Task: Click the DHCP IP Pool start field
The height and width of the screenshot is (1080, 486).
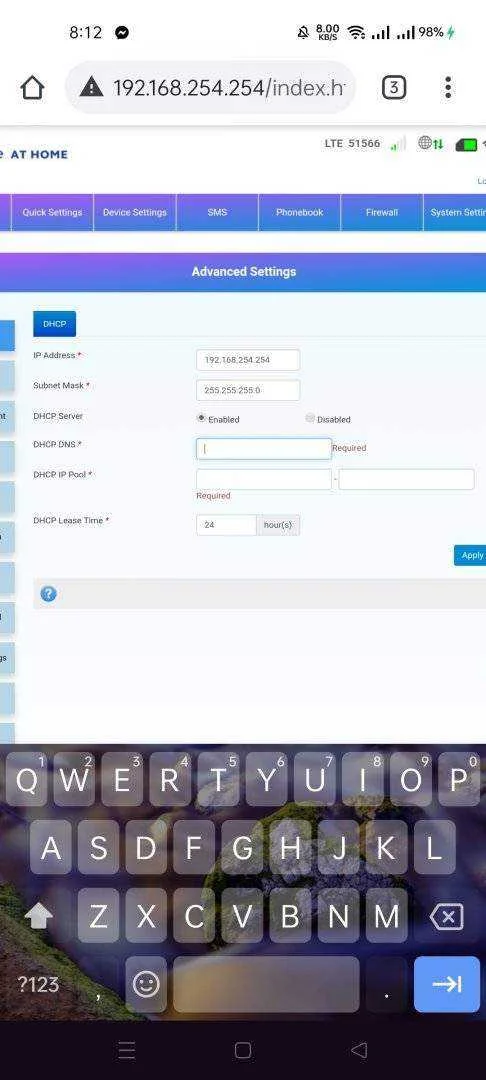Action: (x=264, y=479)
